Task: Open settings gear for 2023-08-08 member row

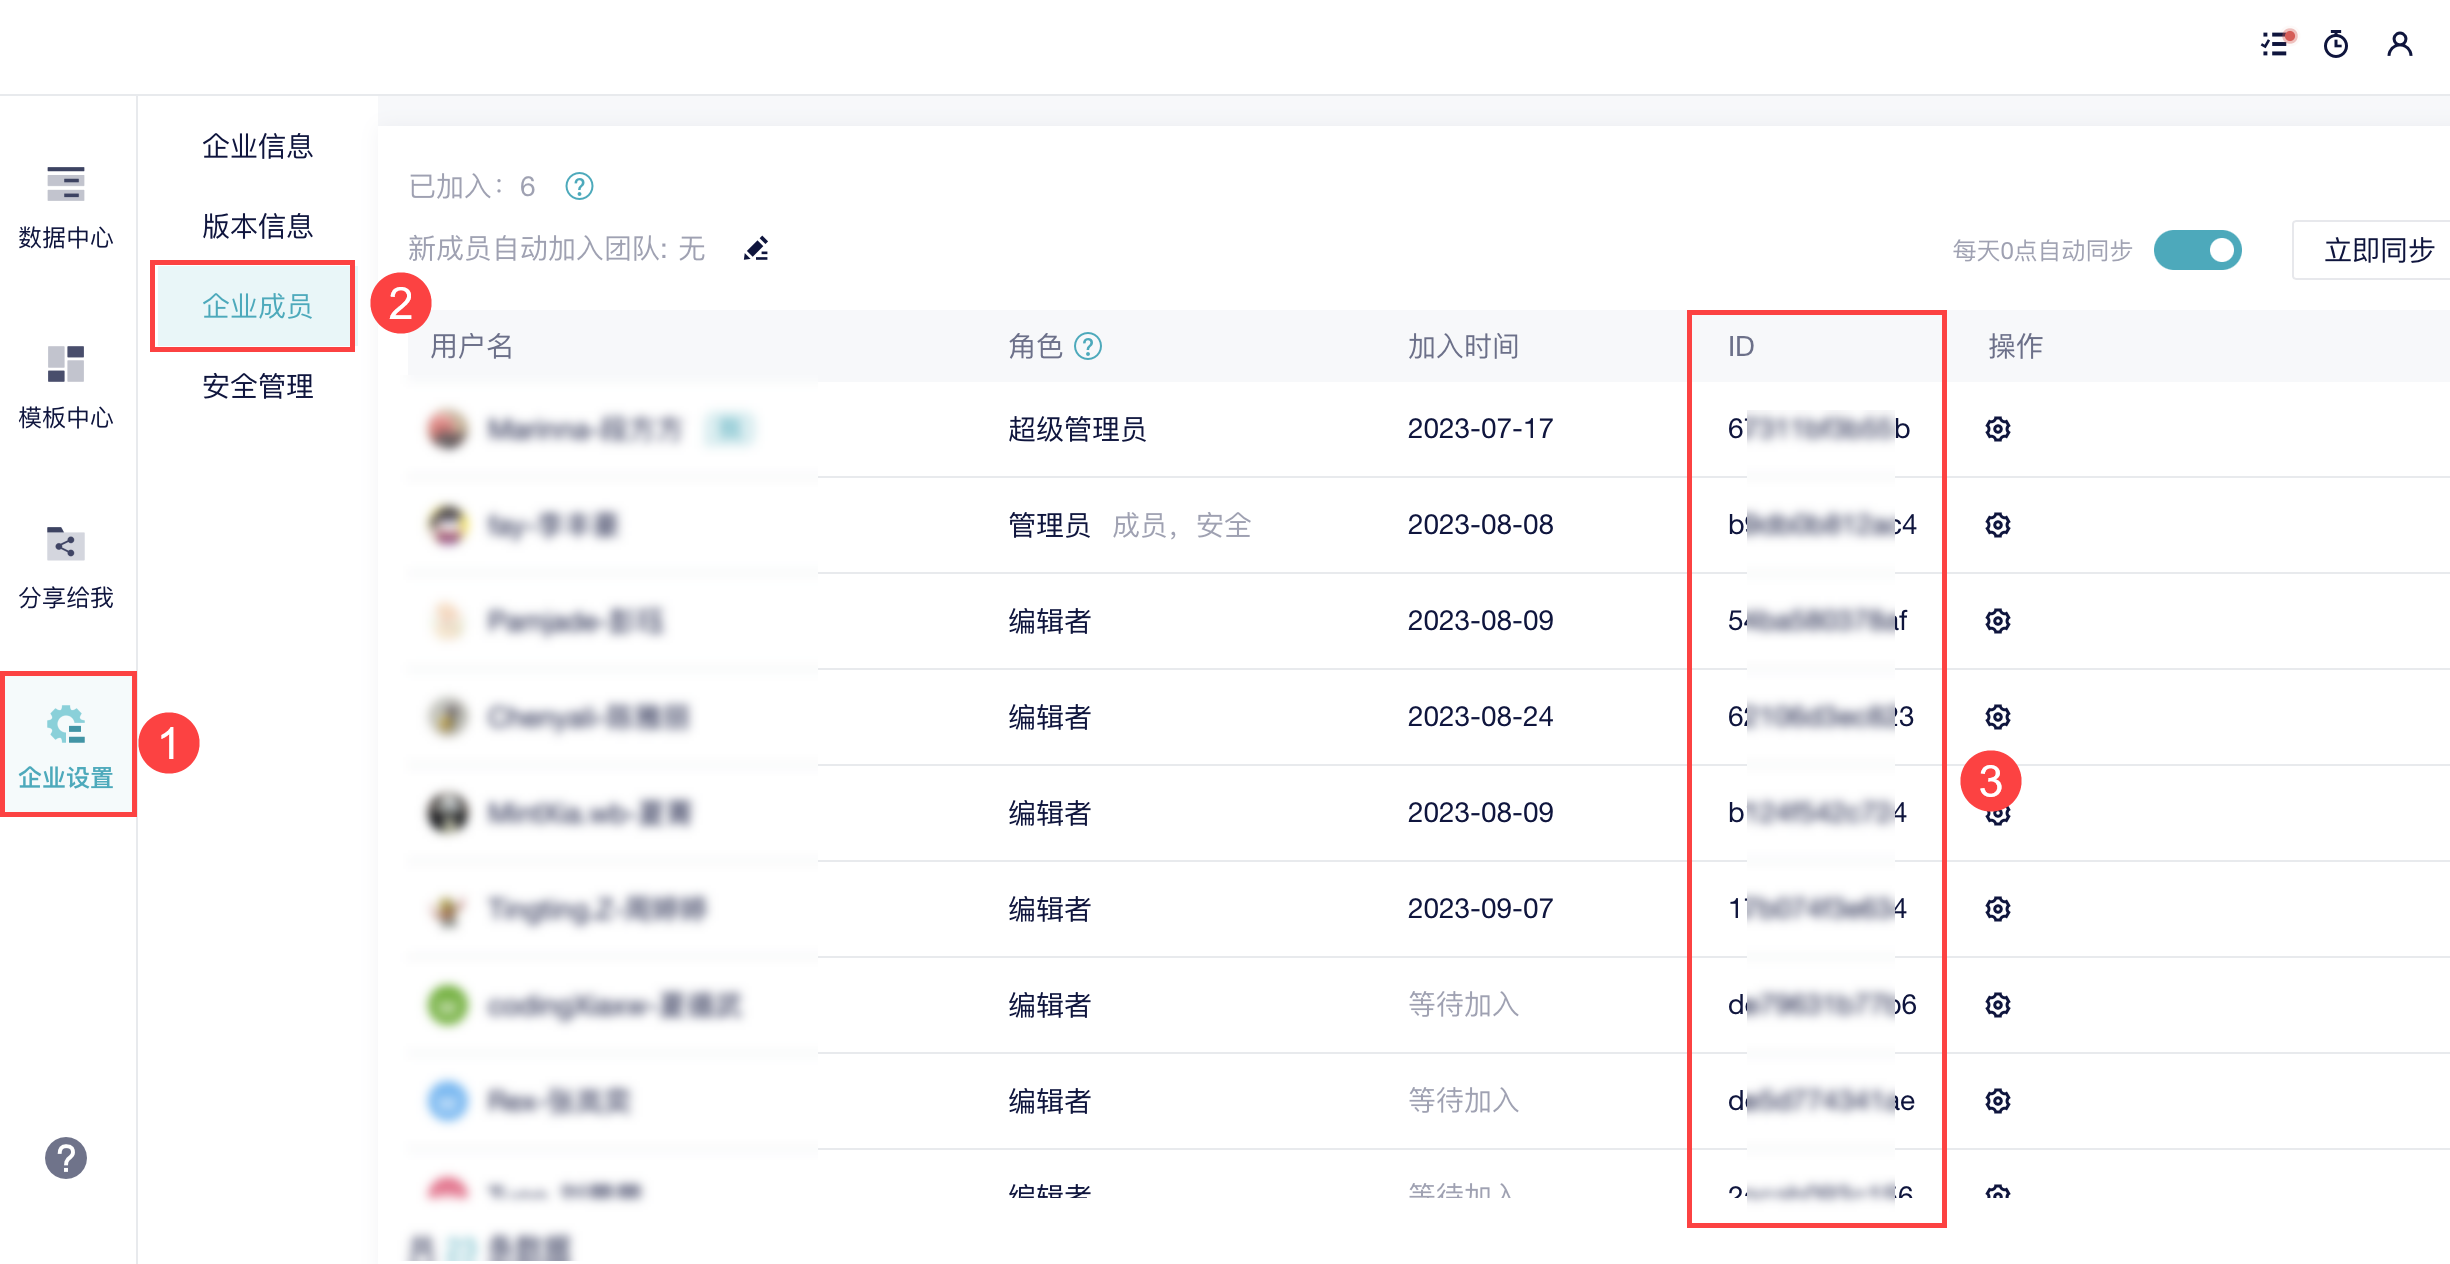Action: click(1997, 525)
